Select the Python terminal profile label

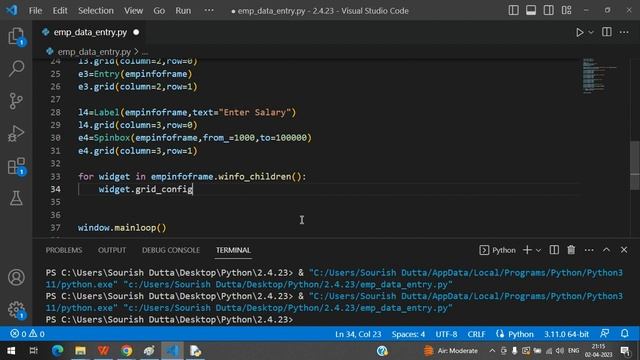498,250
